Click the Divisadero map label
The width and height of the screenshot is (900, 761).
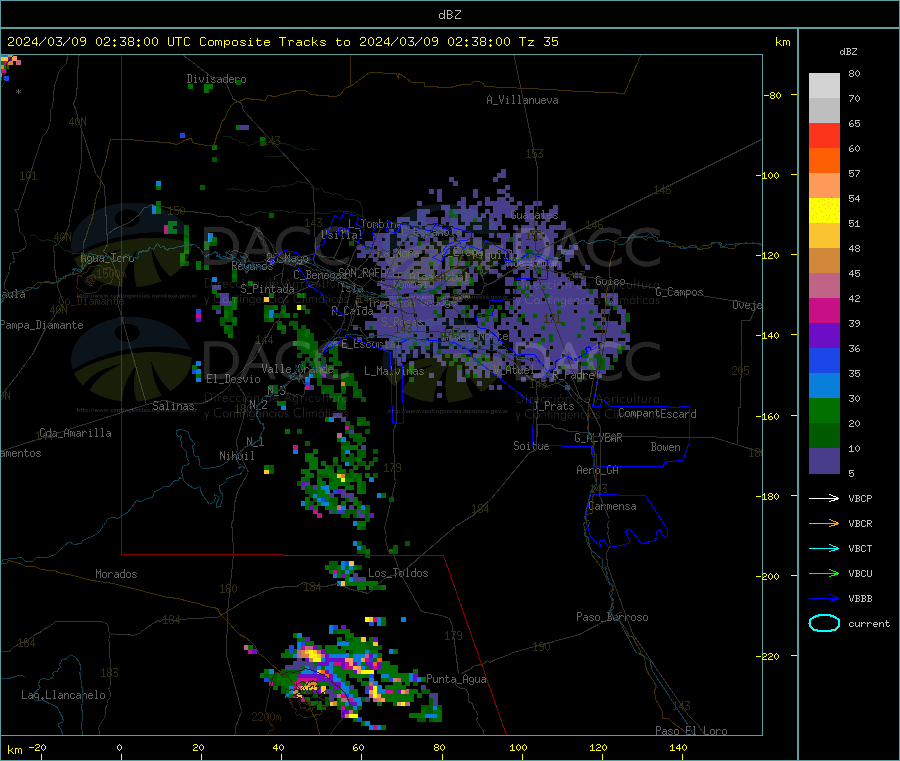(216, 79)
